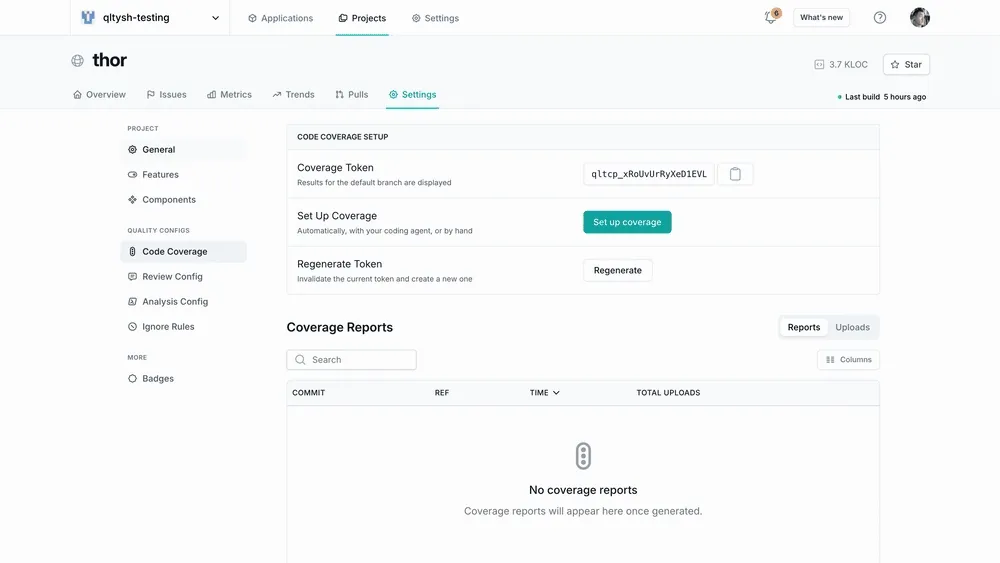Click the Set up coverage button
The image size is (1000, 563).
pyautogui.click(x=627, y=222)
